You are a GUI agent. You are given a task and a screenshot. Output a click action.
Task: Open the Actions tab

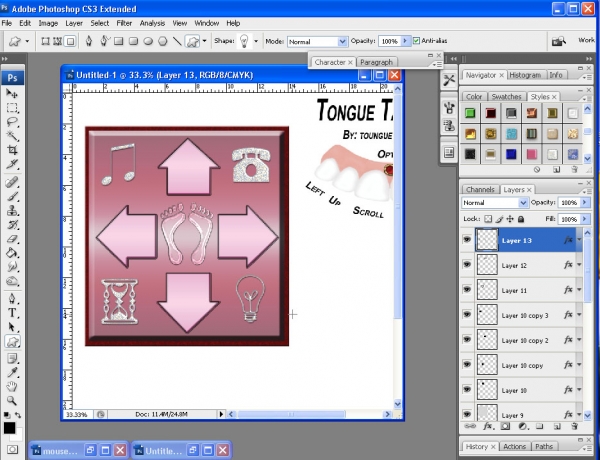tap(514, 446)
